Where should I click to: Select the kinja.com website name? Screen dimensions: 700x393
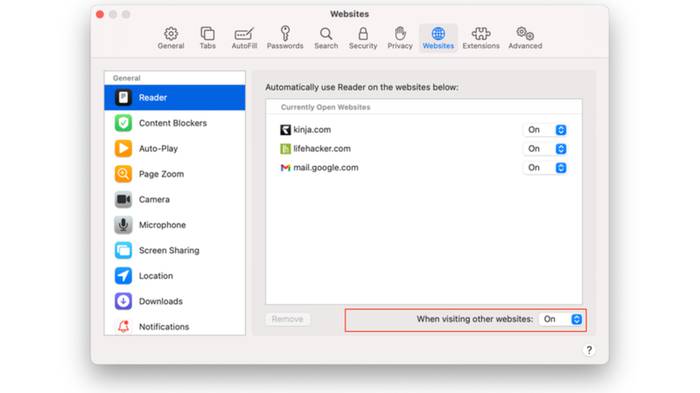(x=312, y=130)
